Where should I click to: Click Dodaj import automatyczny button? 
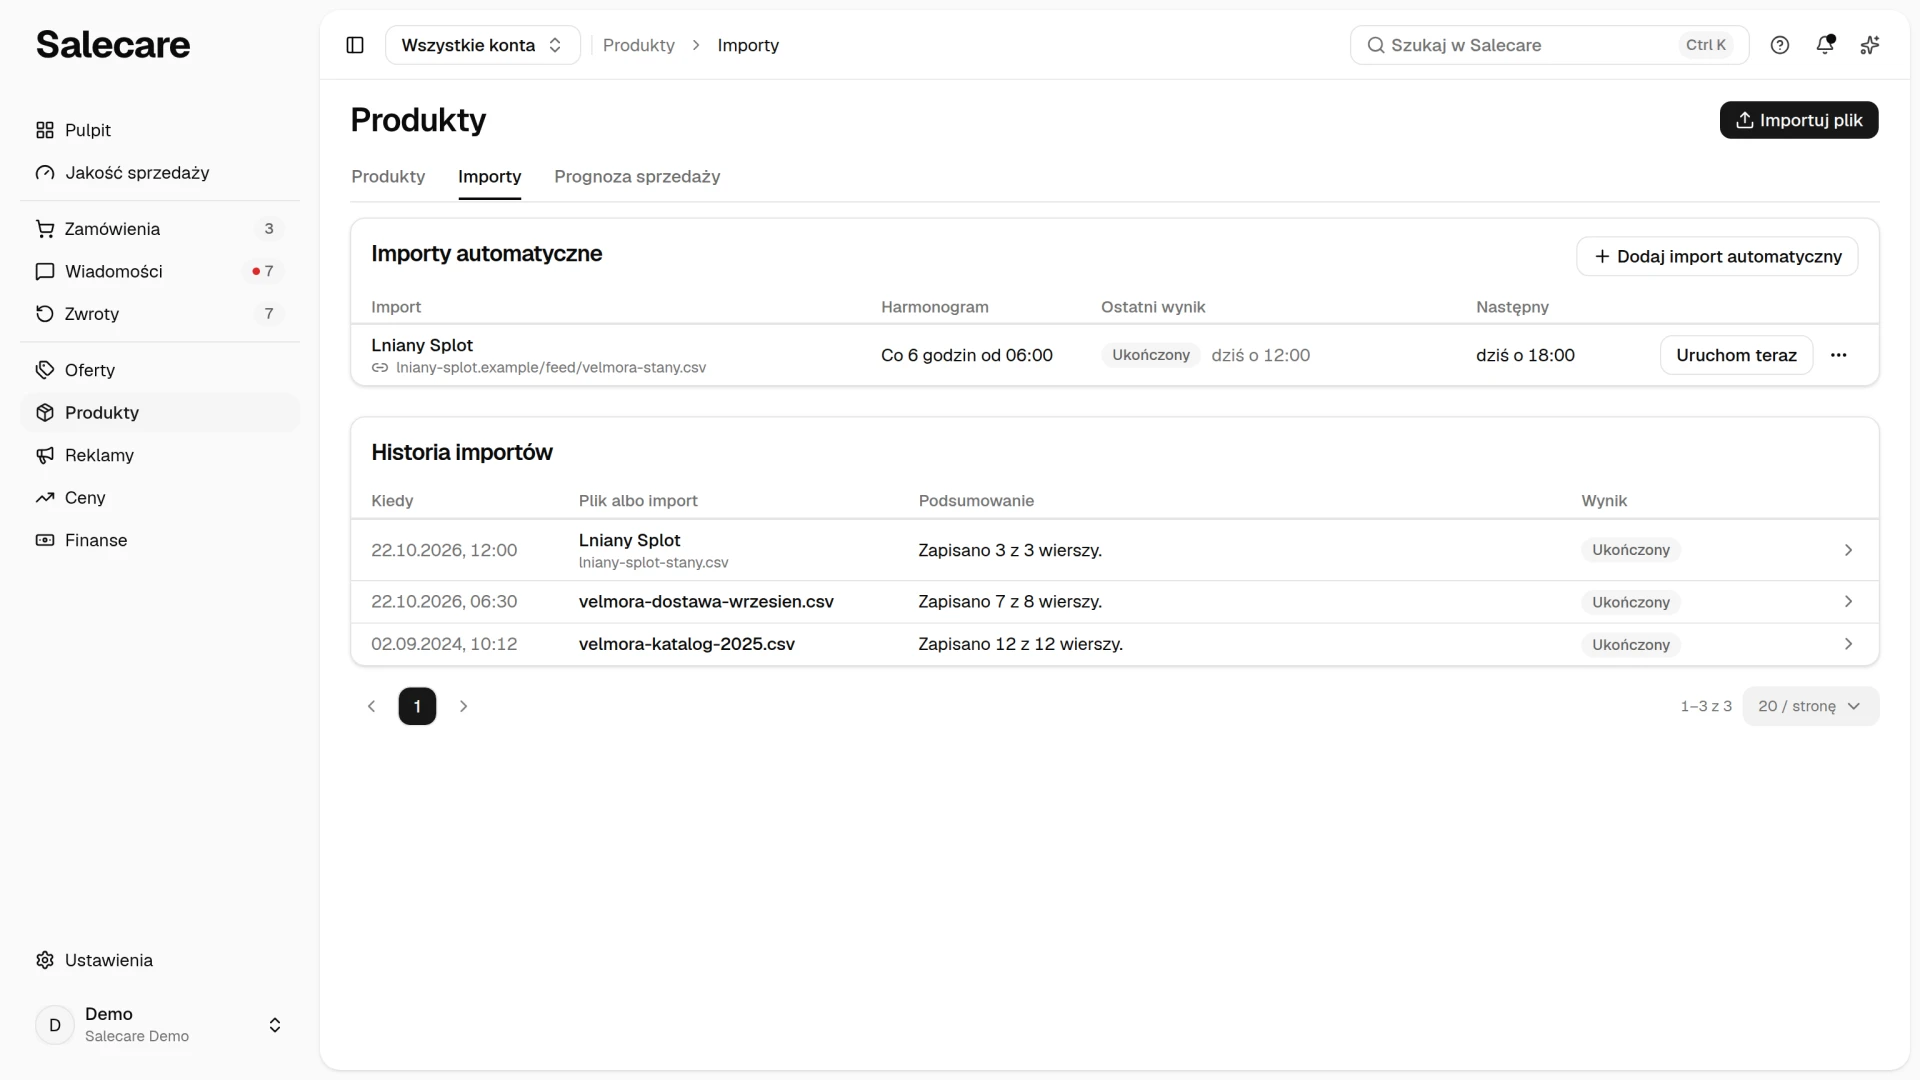click(x=1717, y=256)
